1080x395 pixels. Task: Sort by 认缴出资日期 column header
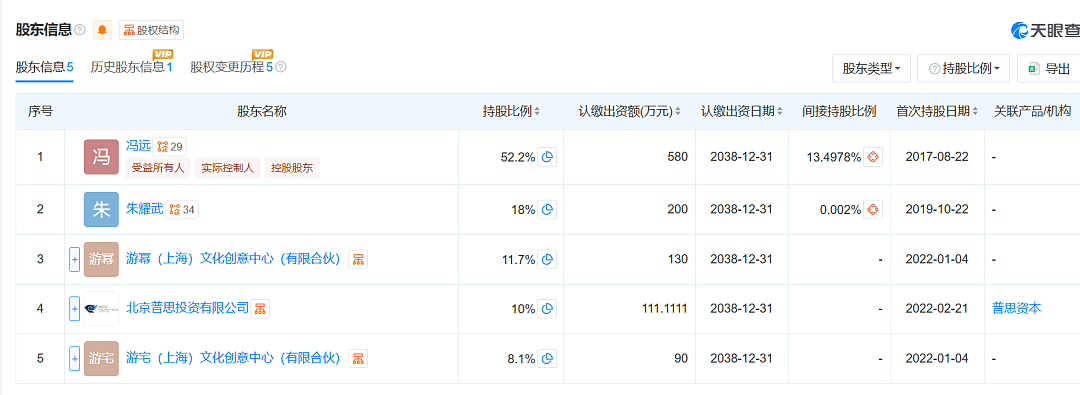point(742,112)
